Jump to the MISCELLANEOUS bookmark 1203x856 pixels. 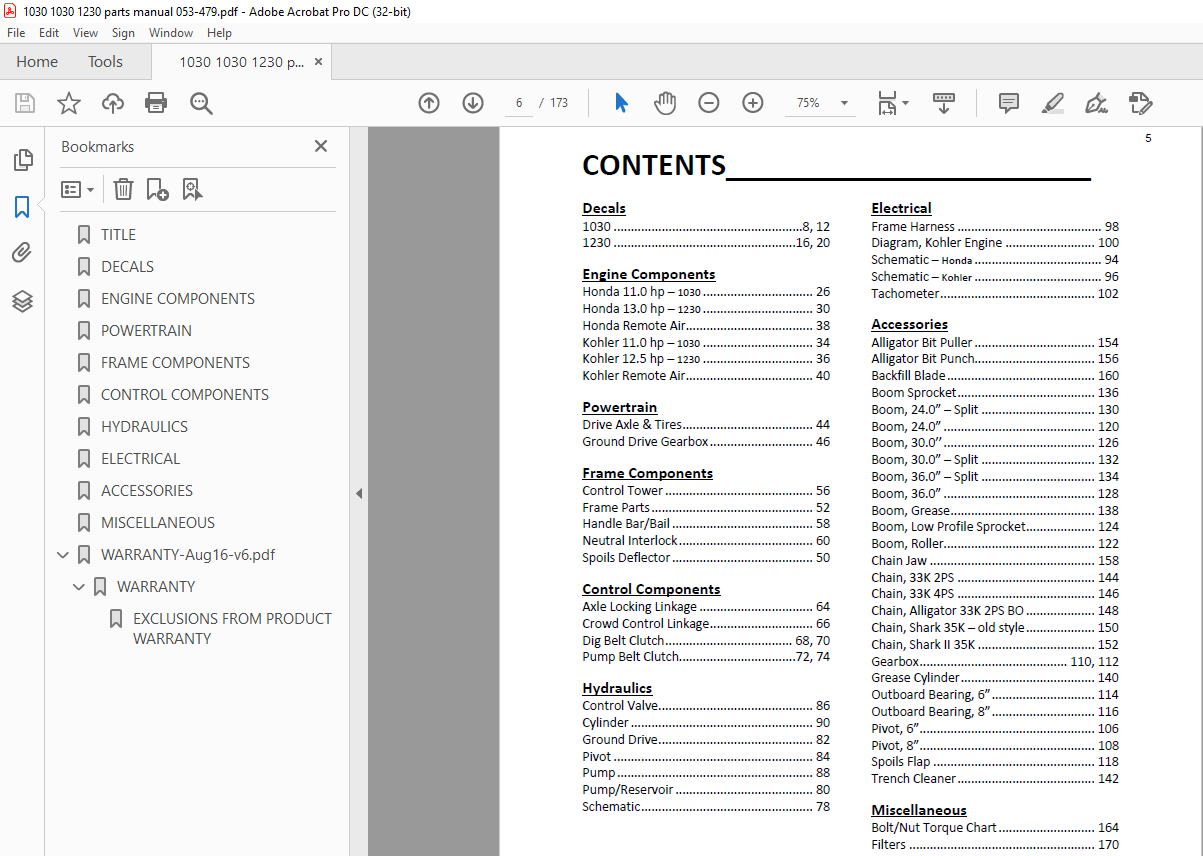tap(158, 522)
